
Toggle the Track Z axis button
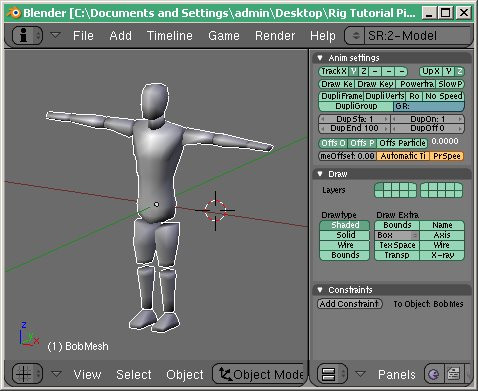(364, 71)
